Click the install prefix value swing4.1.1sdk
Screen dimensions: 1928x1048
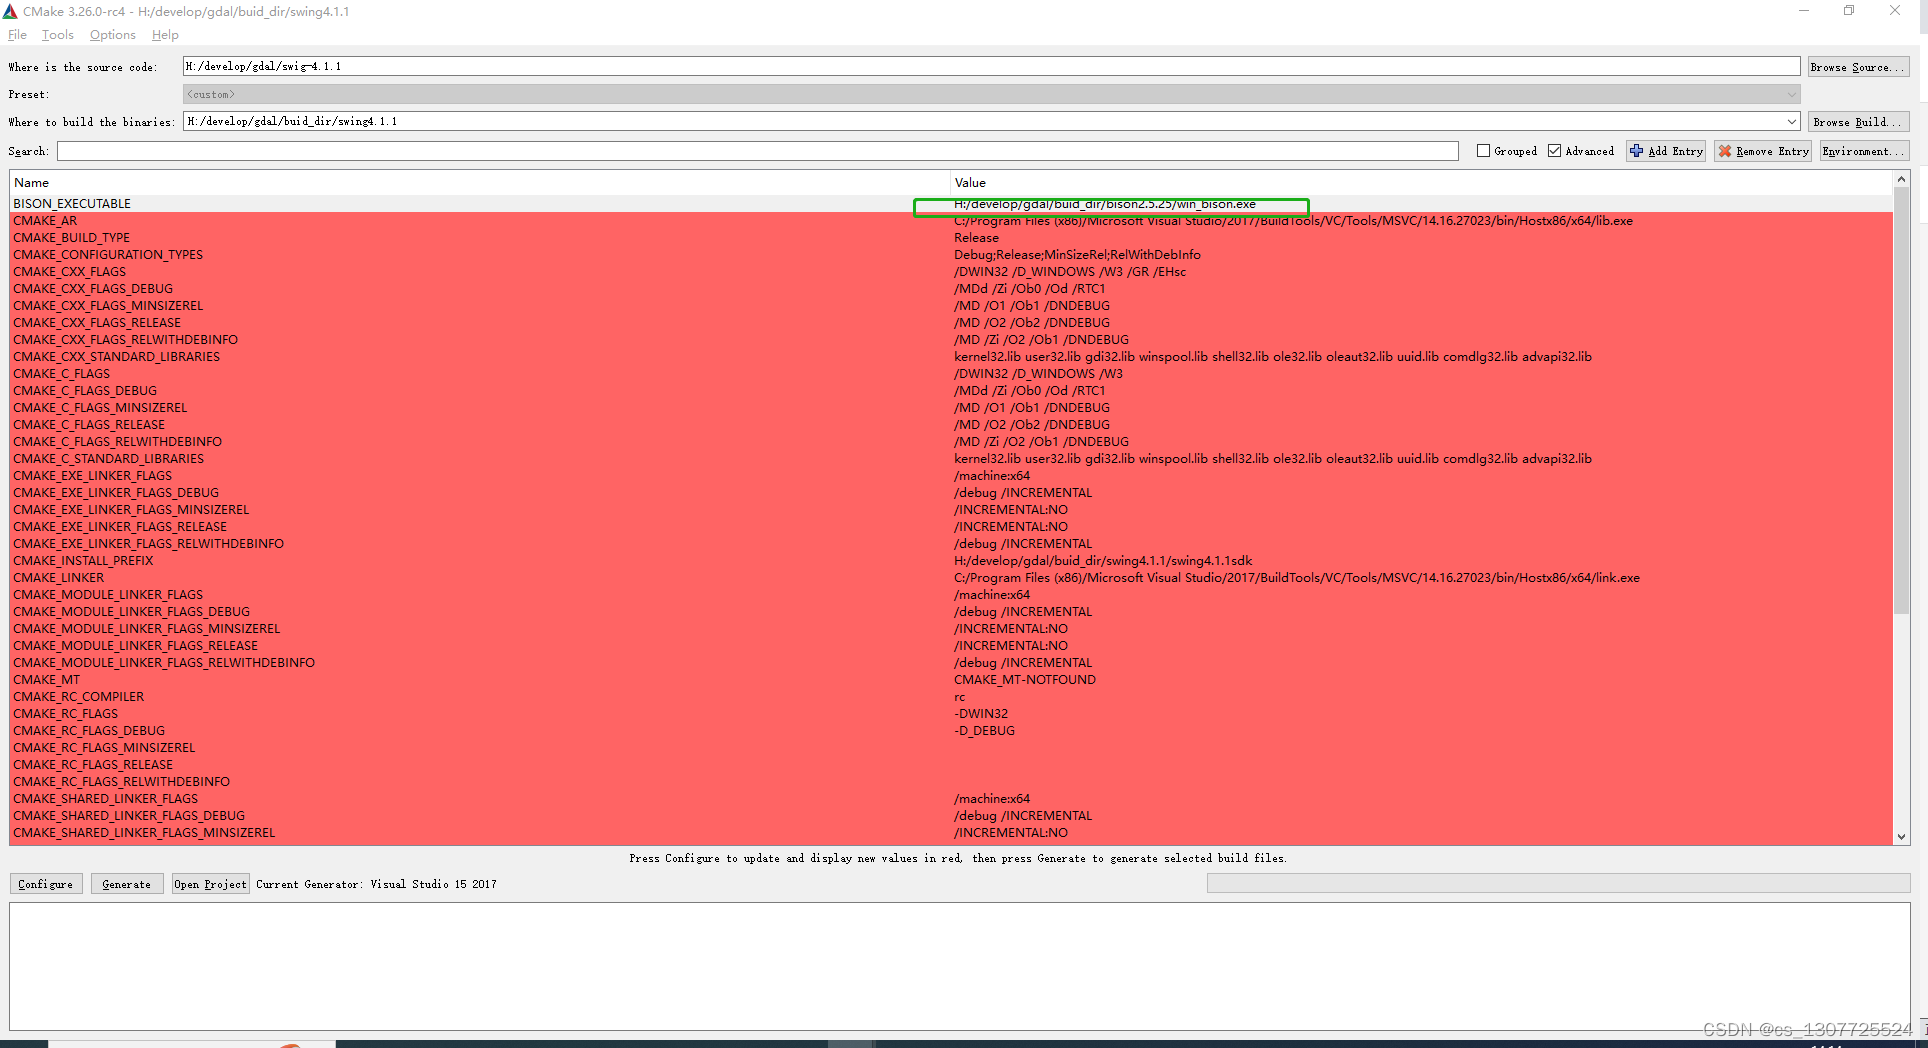click(x=1103, y=561)
